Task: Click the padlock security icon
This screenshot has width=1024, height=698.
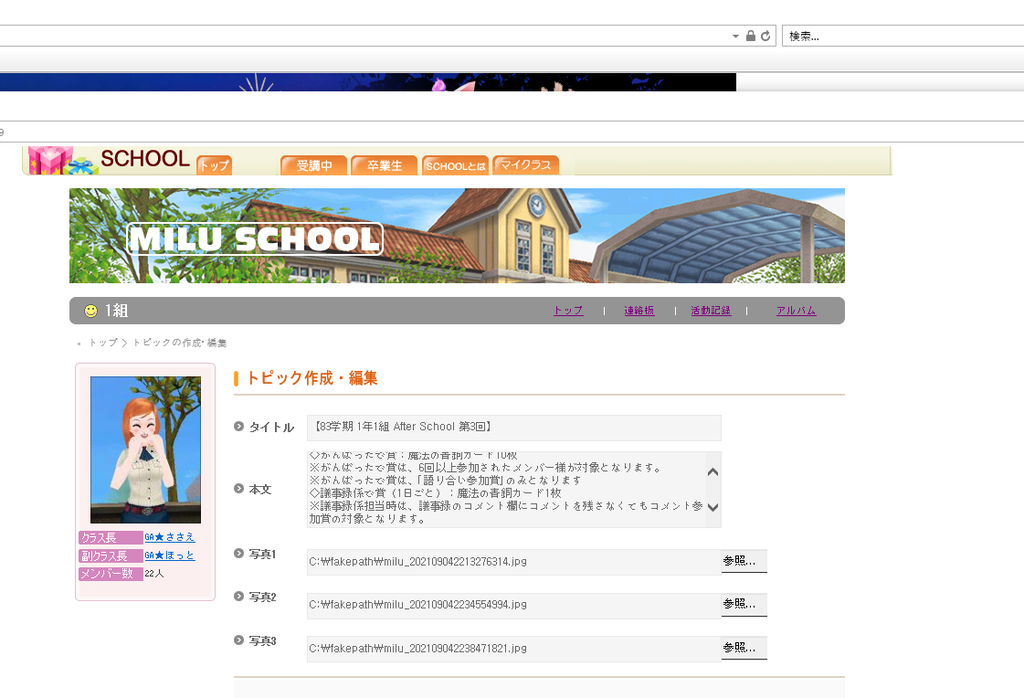Action: click(x=751, y=36)
